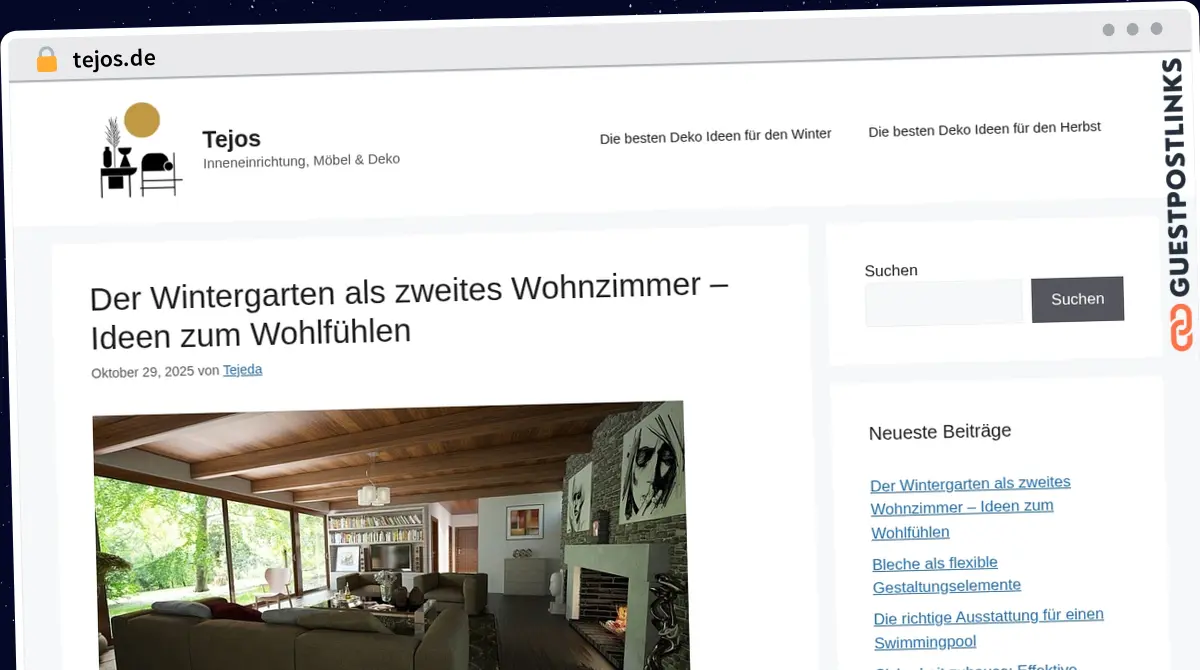Click tagline 'Inneneinrichtung, Möbel & Deko'
The image size is (1200, 670).
tap(301, 160)
